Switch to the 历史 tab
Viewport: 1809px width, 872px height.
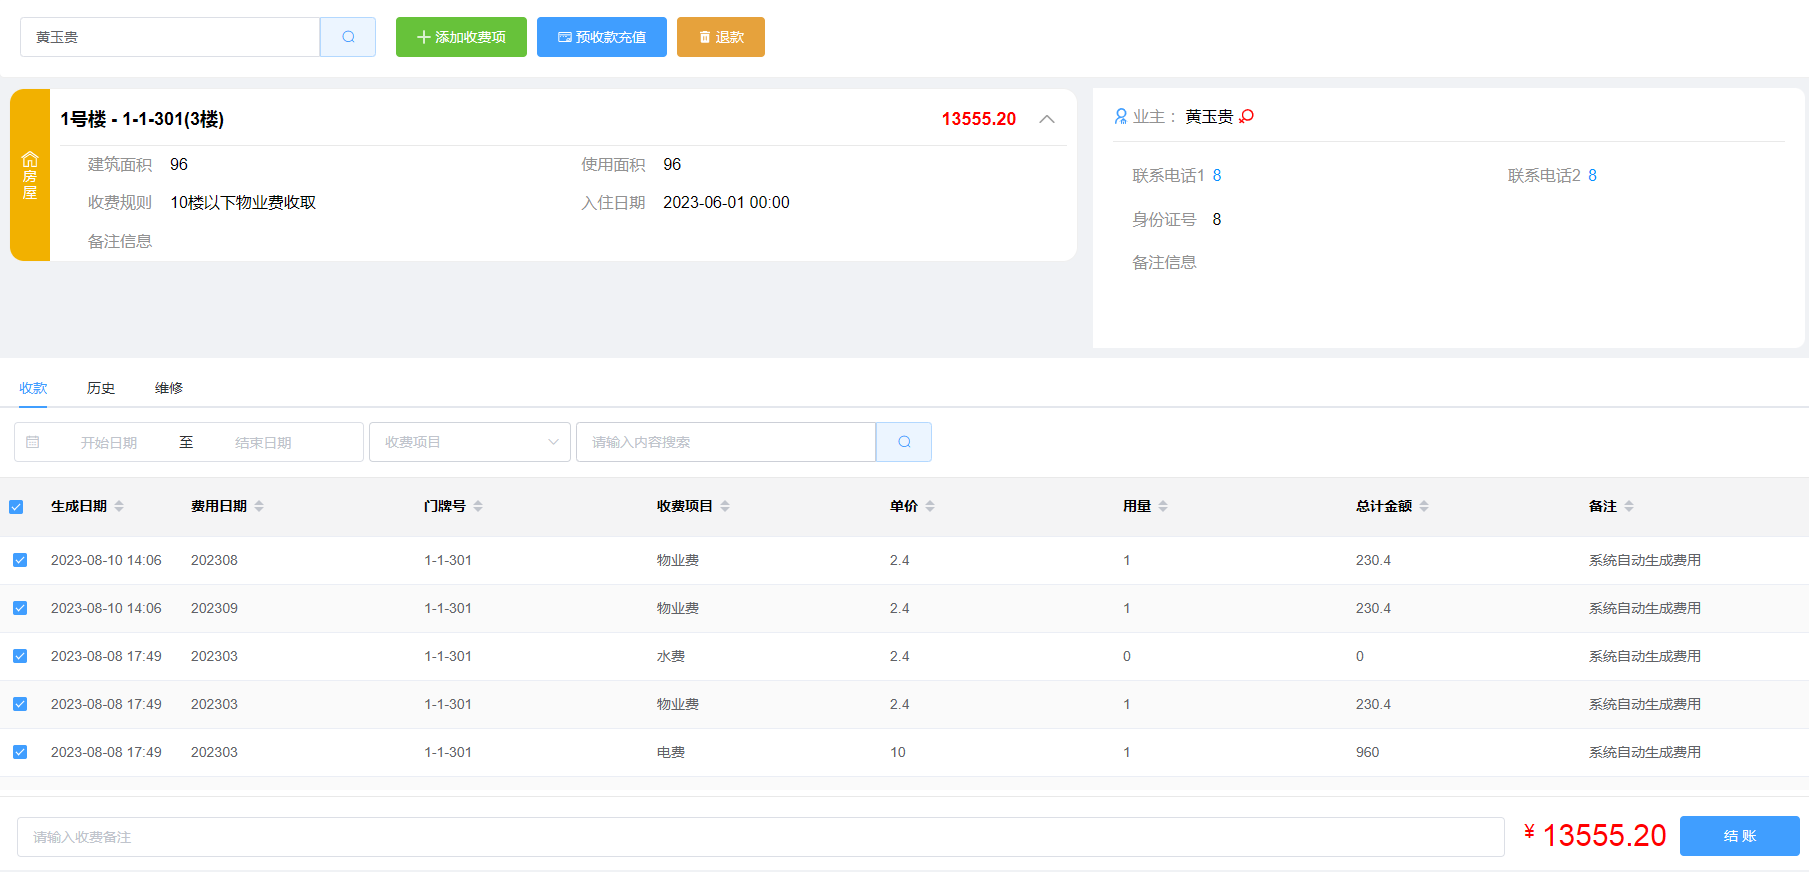pos(101,388)
